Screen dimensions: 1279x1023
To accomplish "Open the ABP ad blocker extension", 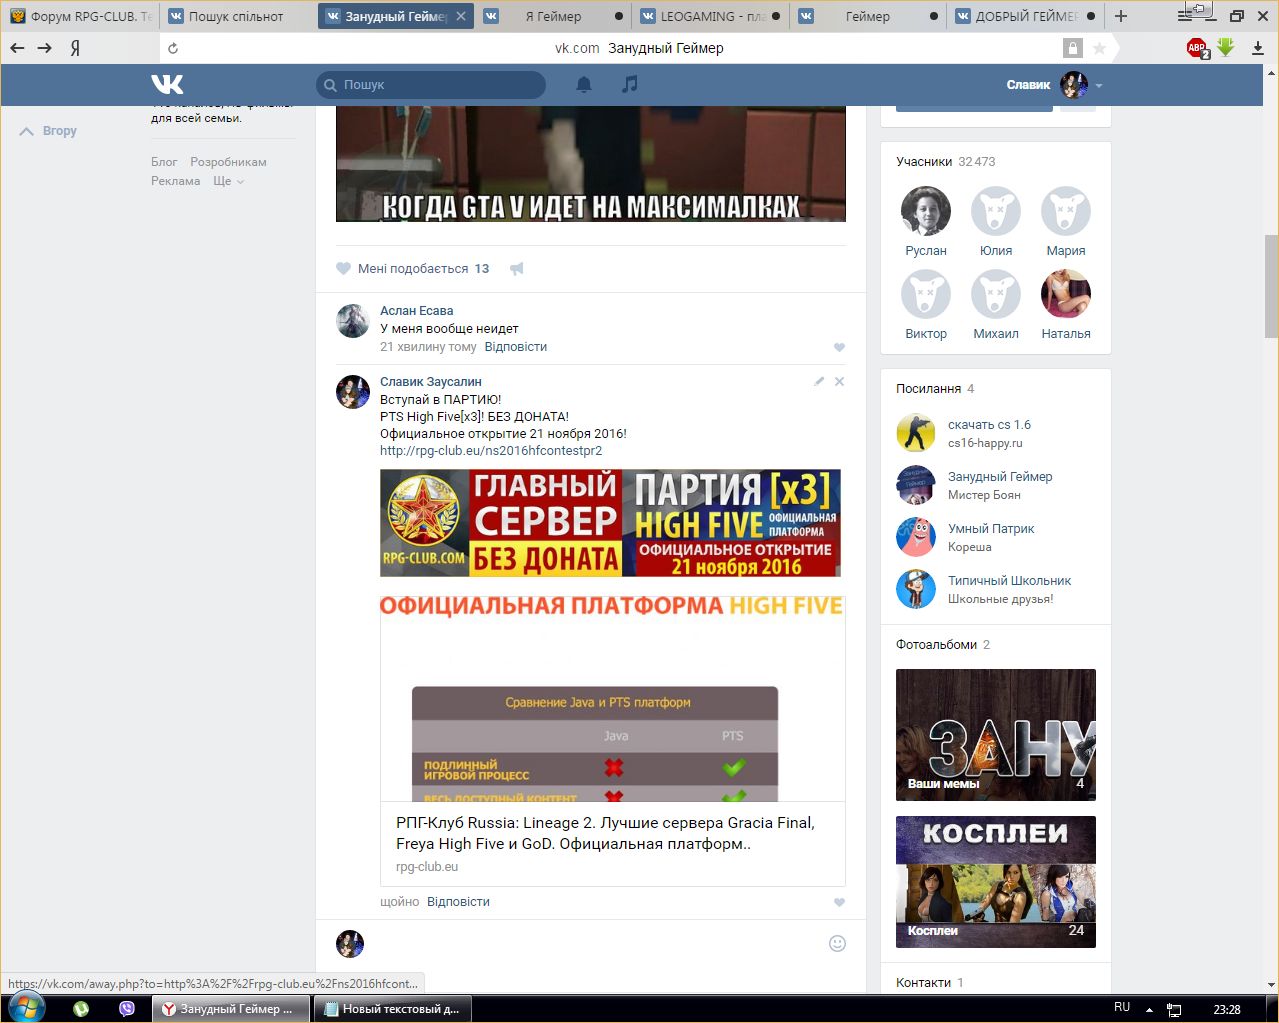I will (1197, 48).
